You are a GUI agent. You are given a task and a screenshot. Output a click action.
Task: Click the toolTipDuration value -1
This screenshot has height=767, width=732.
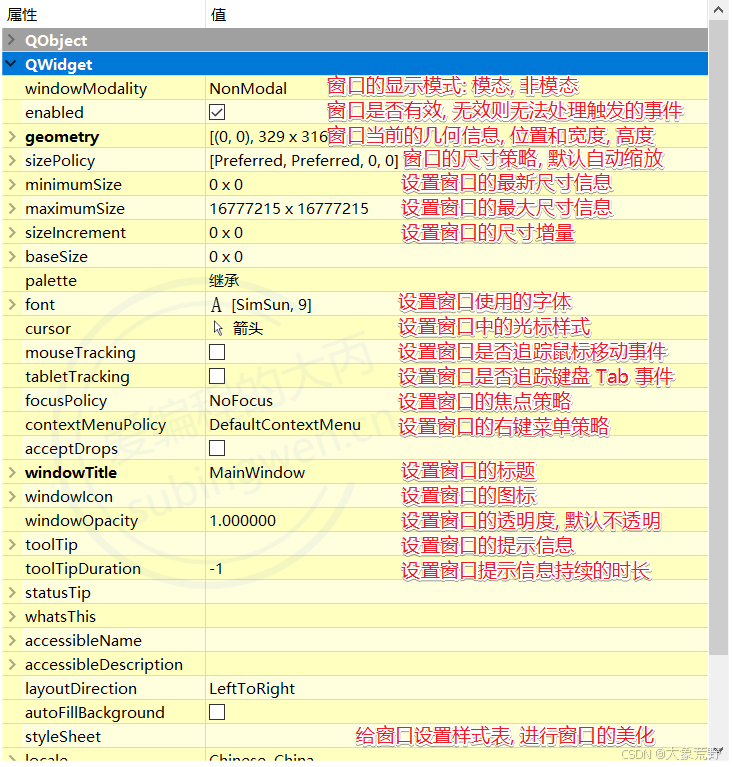216,568
